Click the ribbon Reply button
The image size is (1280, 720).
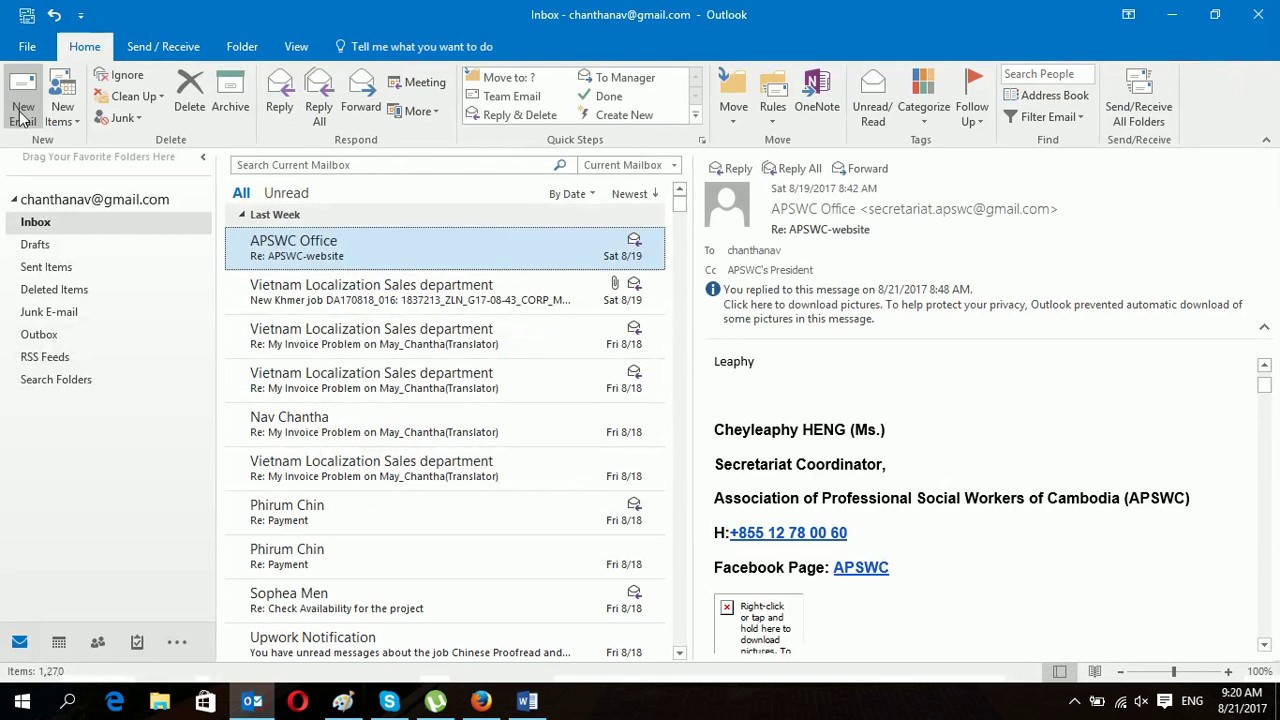[x=280, y=92]
